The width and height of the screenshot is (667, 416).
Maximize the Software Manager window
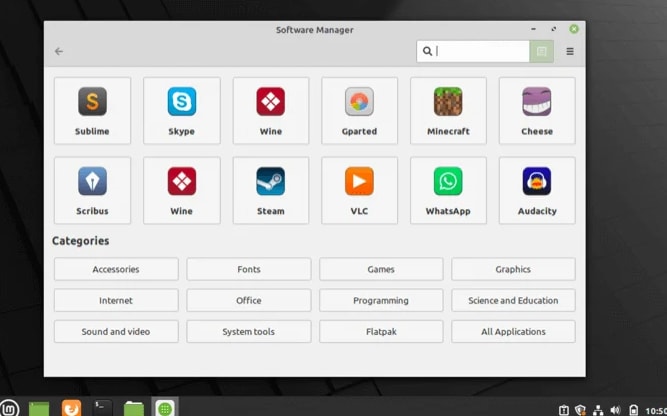pyautogui.click(x=553, y=29)
